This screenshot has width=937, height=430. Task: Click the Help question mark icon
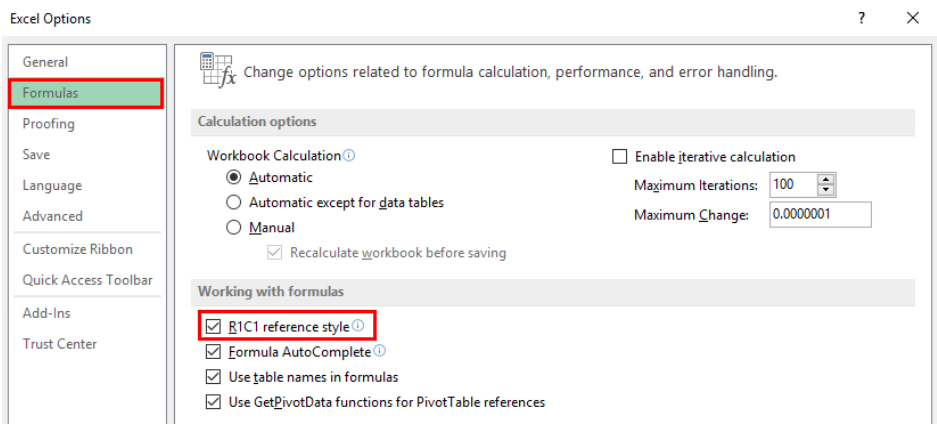click(861, 19)
